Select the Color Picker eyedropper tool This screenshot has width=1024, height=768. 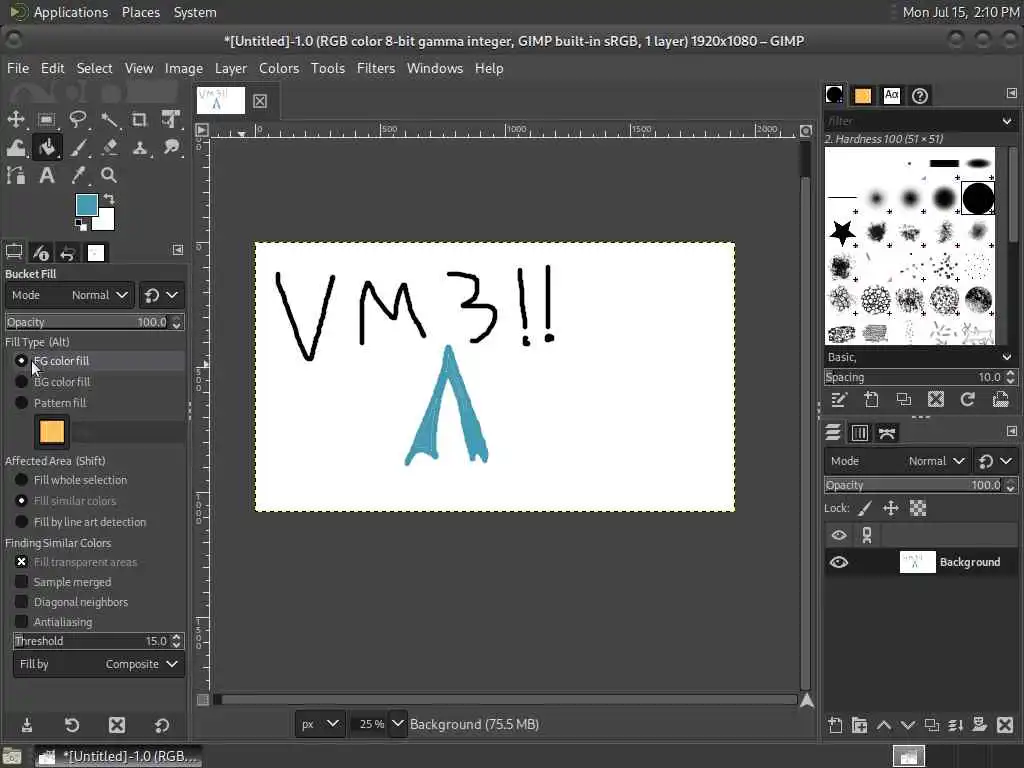pyautogui.click(x=78, y=175)
